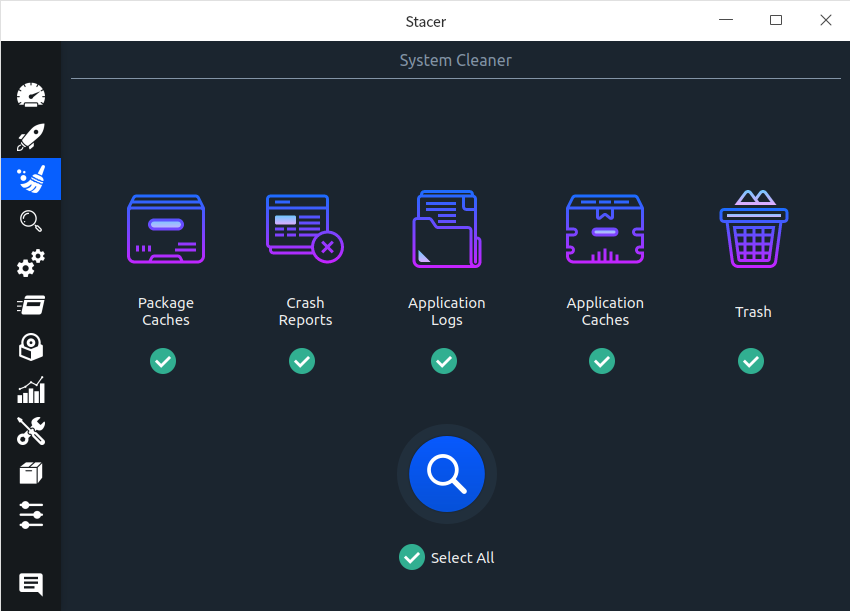This screenshot has height=611, width=850.
Task: Uncheck the Application Logs checkbox
Action: click(x=444, y=361)
